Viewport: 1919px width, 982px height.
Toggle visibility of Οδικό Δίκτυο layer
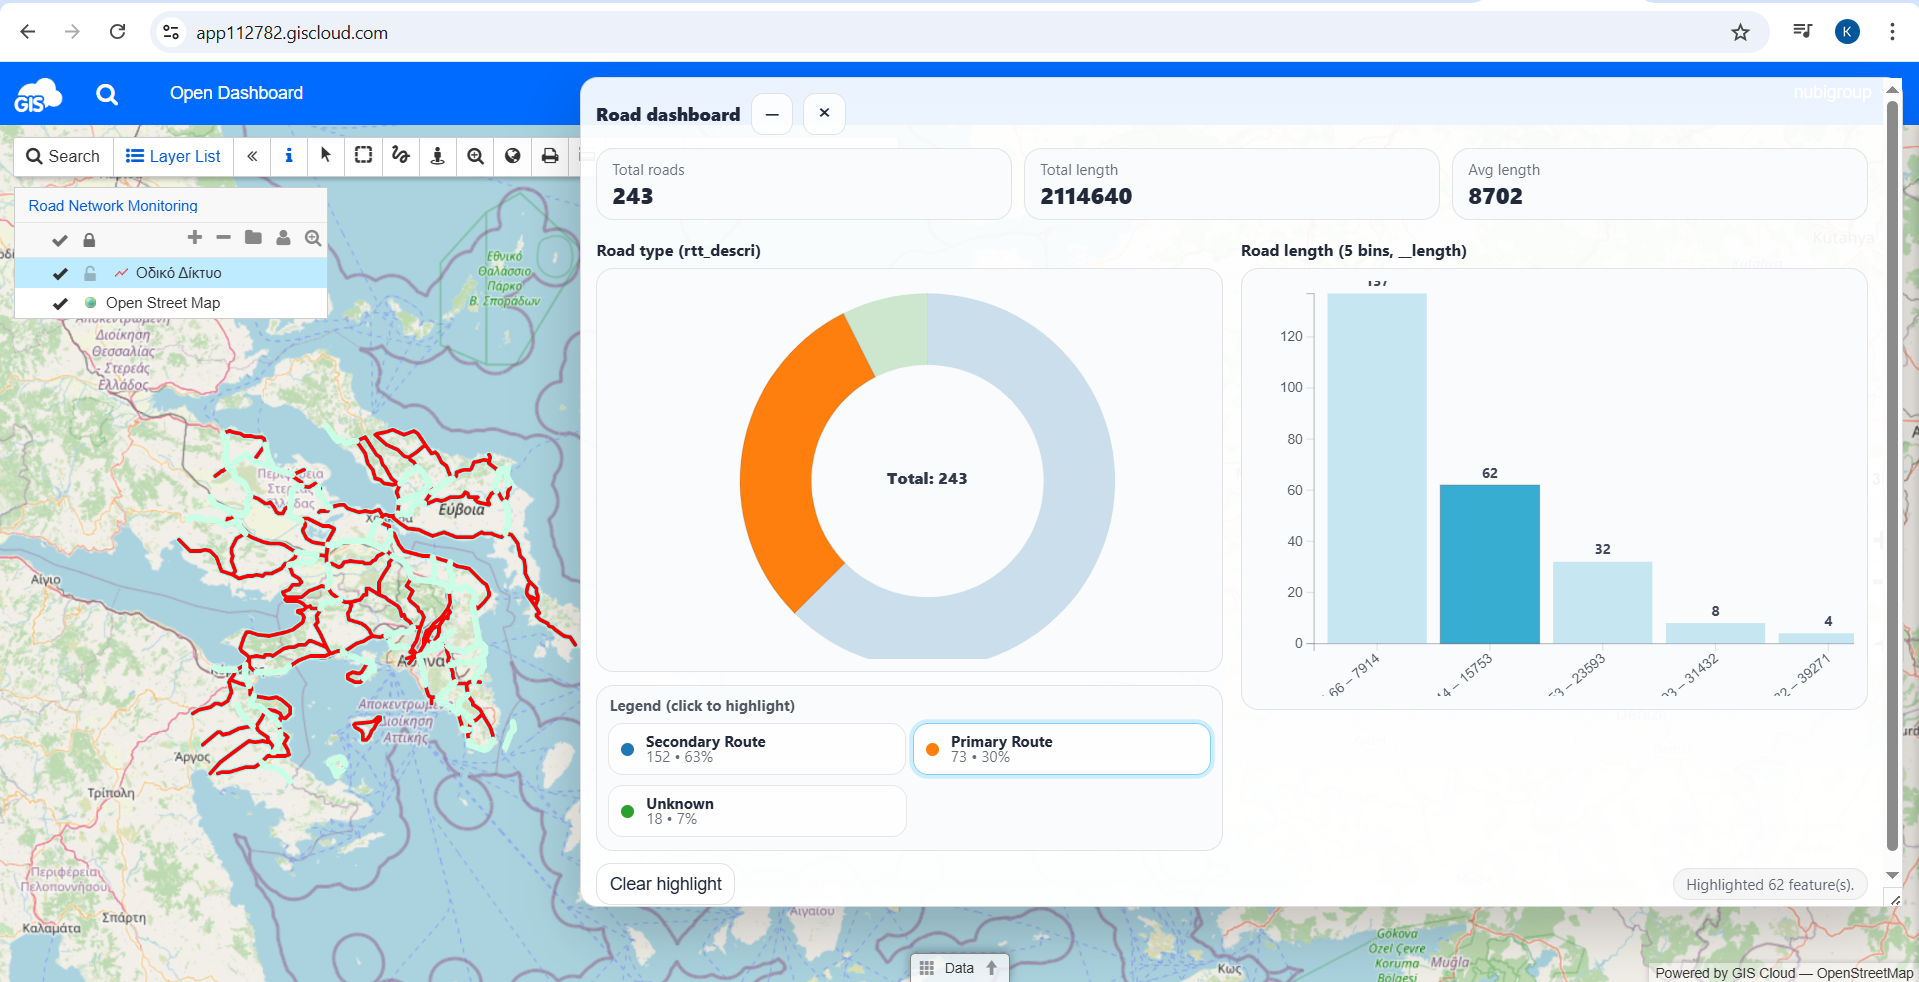click(x=60, y=273)
